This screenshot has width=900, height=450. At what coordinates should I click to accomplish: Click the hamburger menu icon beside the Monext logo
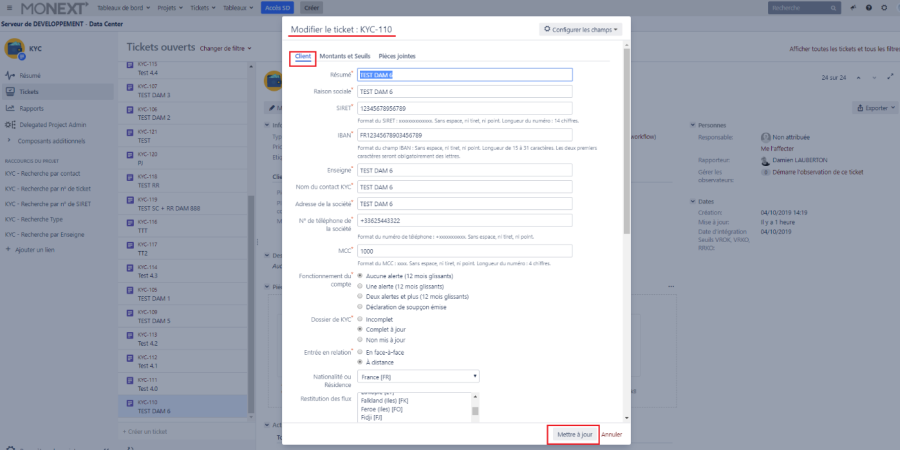[9, 8]
